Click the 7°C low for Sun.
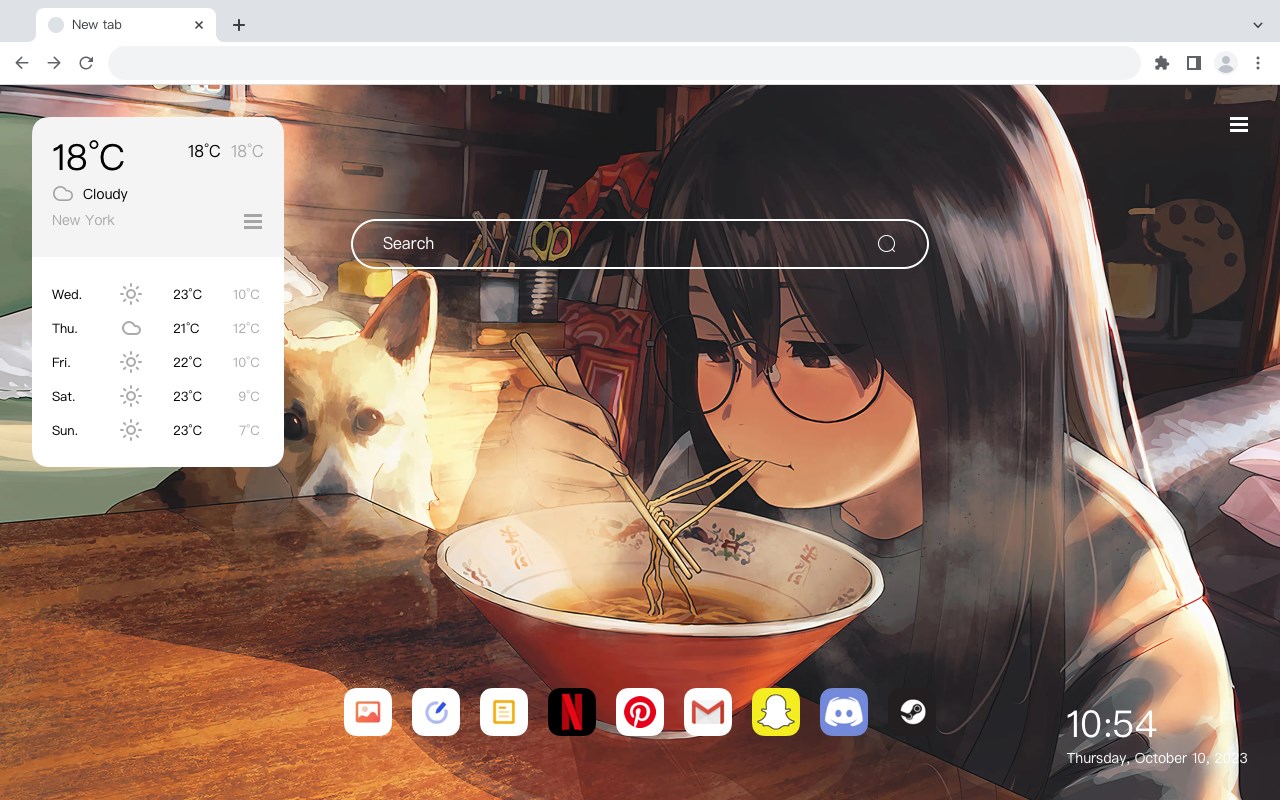Viewport: 1280px width, 800px height. click(249, 430)
